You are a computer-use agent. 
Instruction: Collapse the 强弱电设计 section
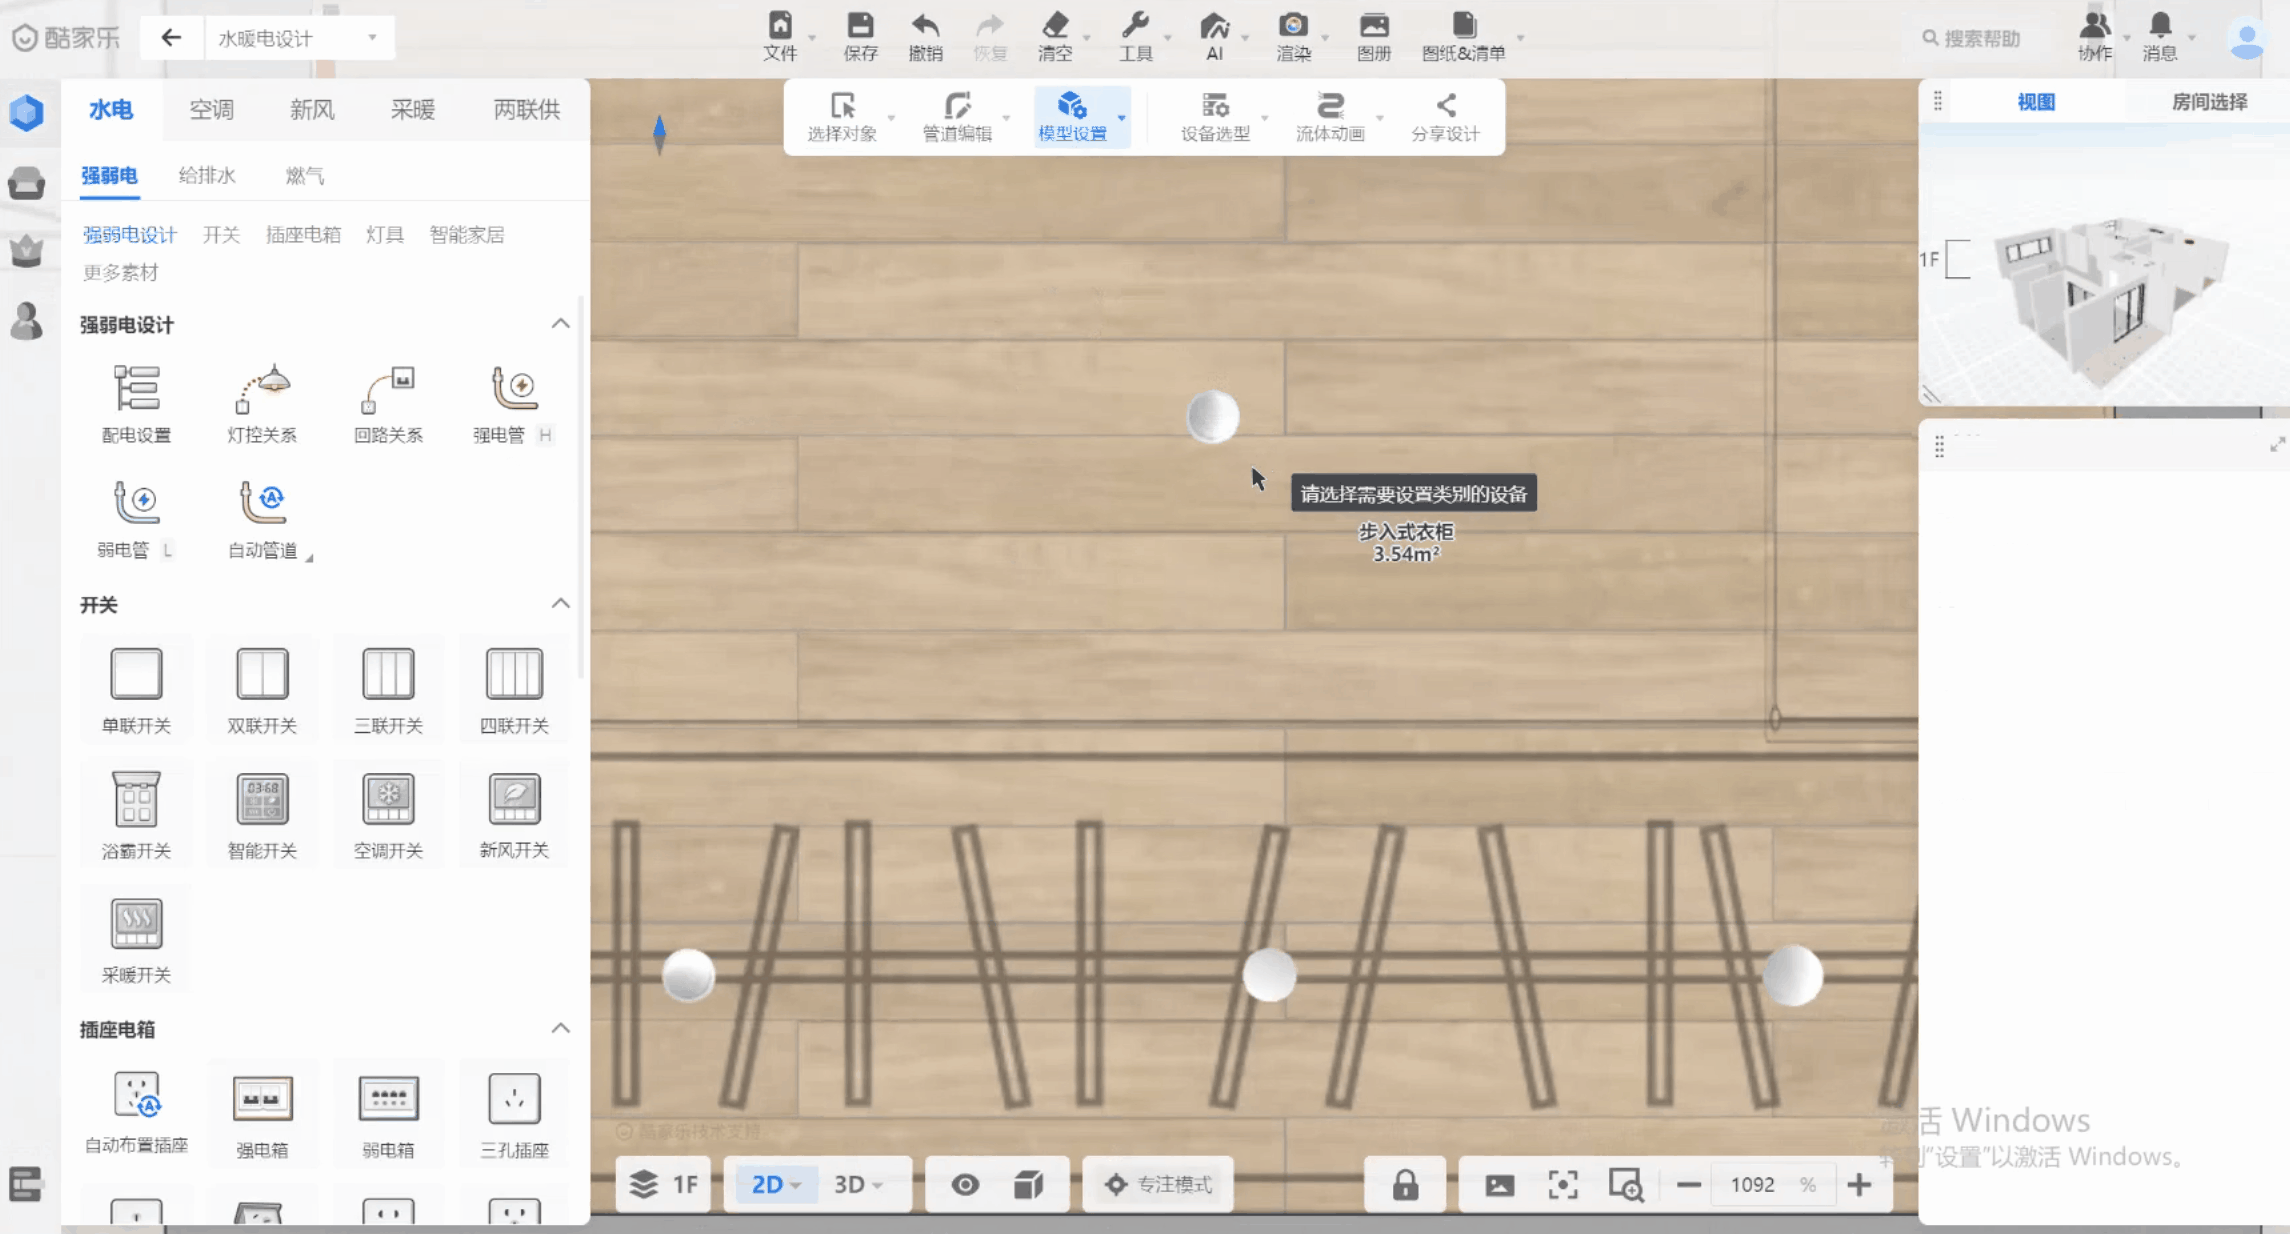click(560, 324)
